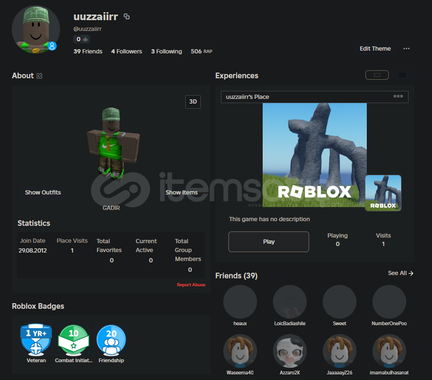Click the large Roblox experience thumbnail
The width and height of the screenshot is (432, 380).
click(x=315, y=155)
